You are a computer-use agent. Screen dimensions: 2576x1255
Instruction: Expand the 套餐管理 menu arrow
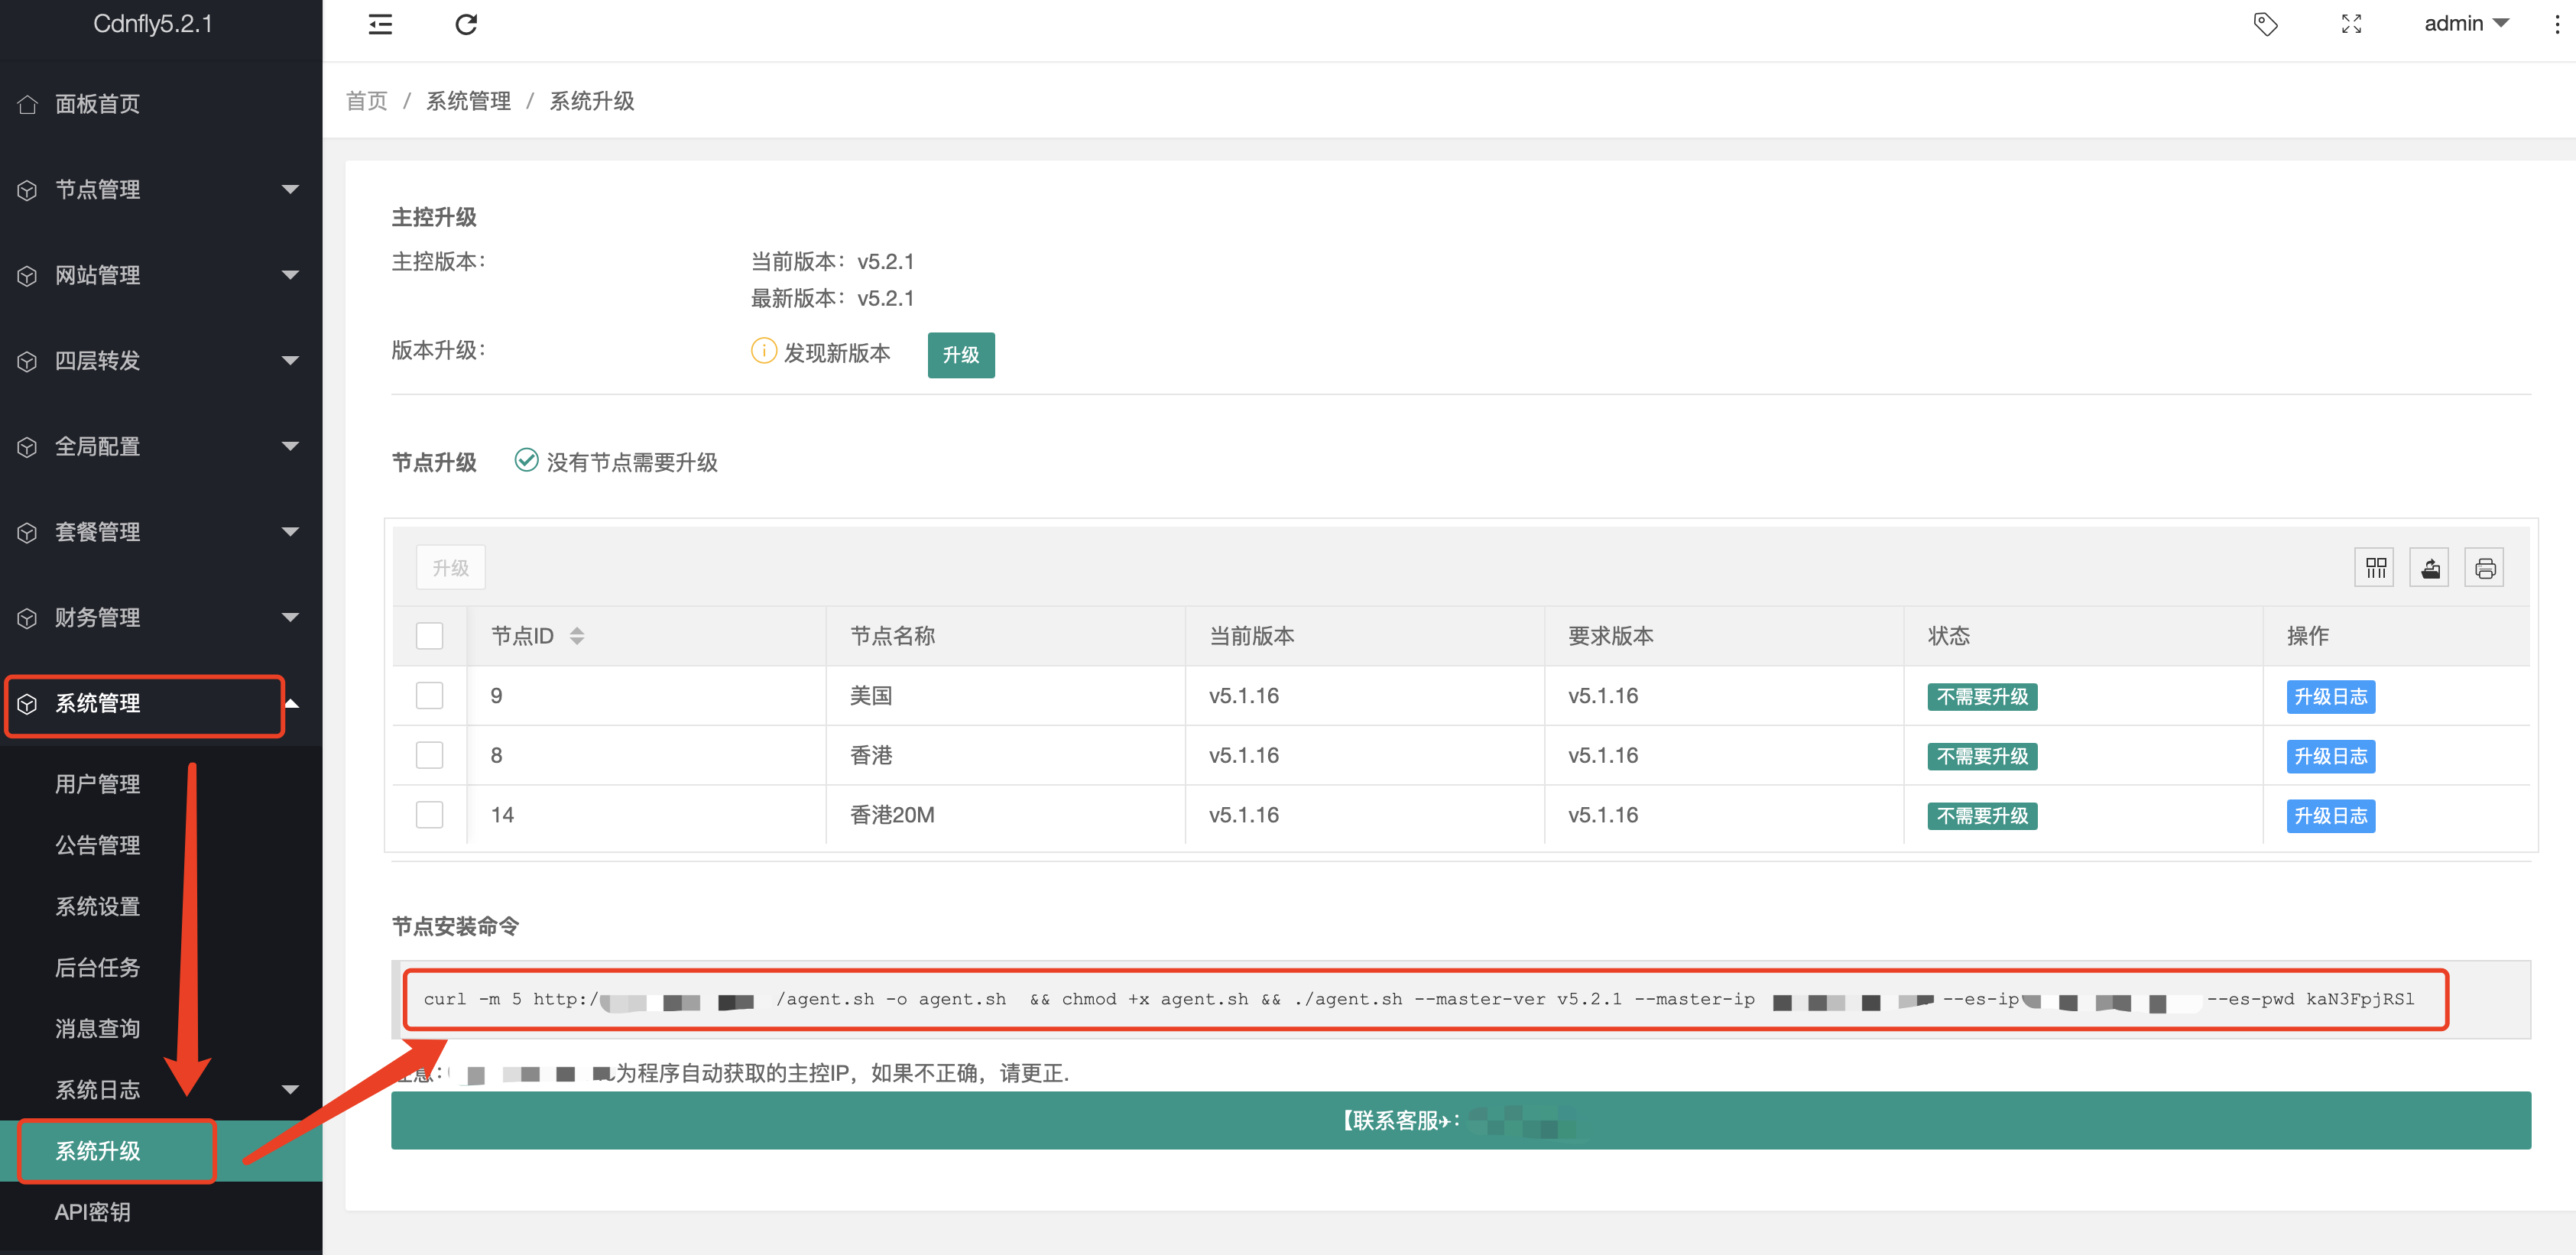click(290, 532)
